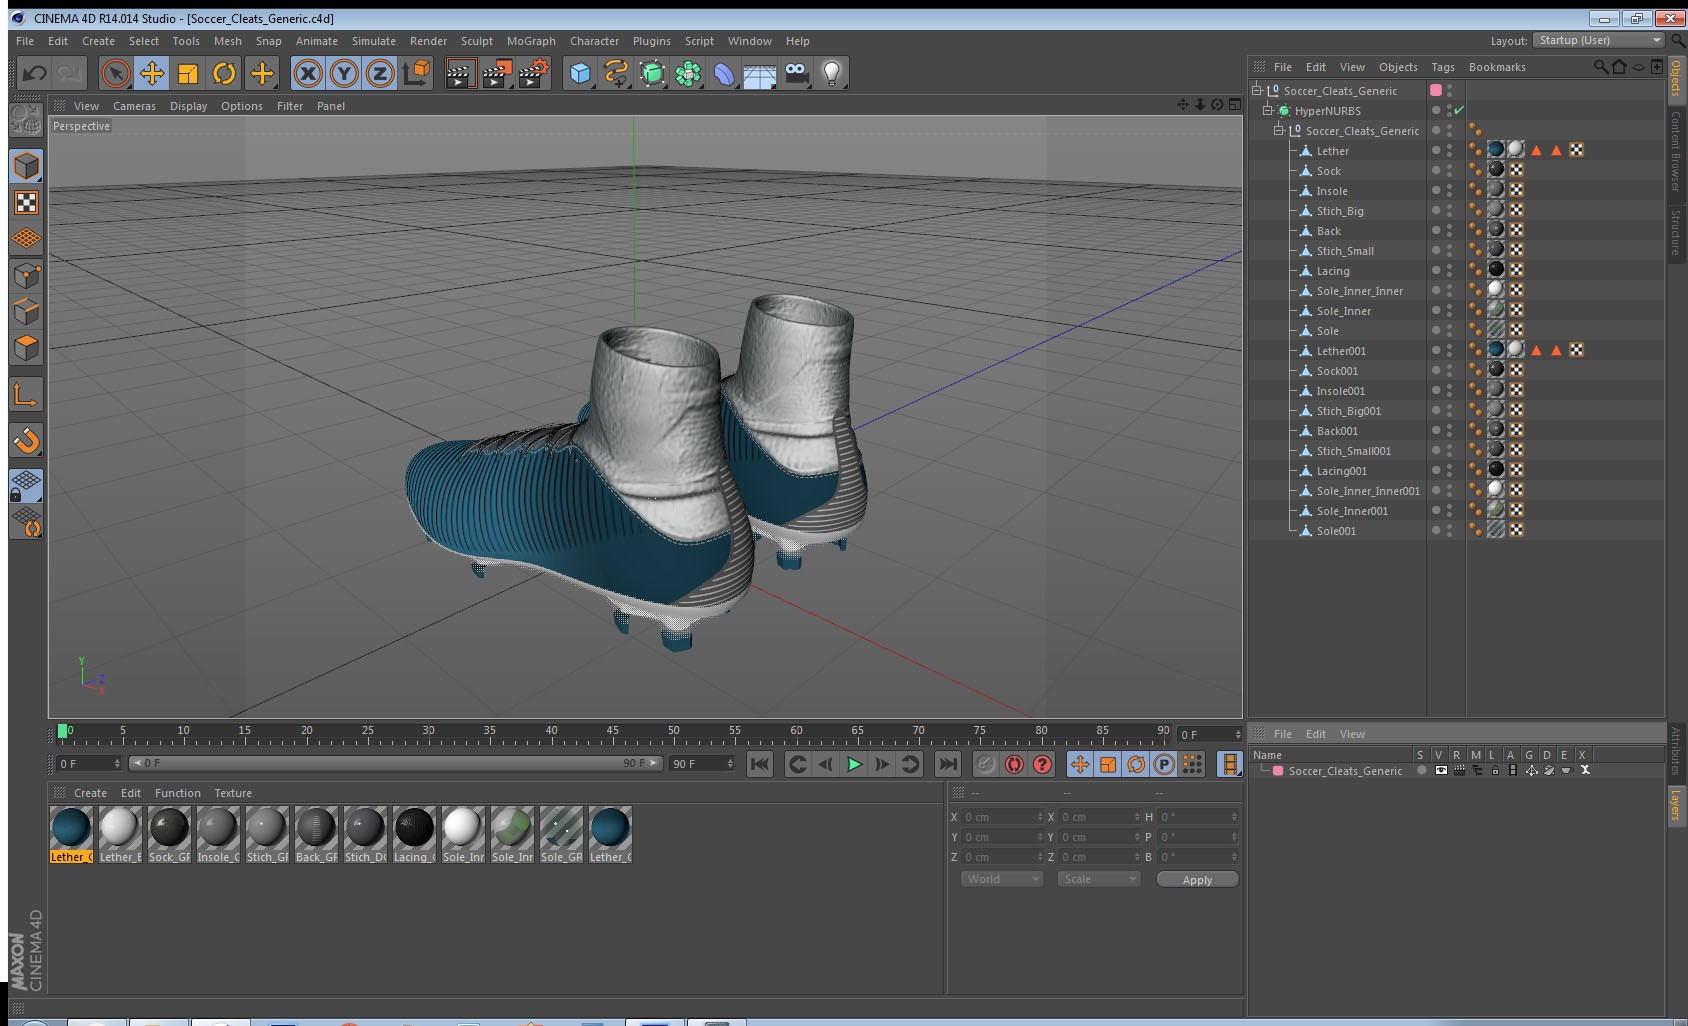This screenshot has height=1026, width=1688.
Task: Select the Live Selection tool
Action: (x=116, y=73)
